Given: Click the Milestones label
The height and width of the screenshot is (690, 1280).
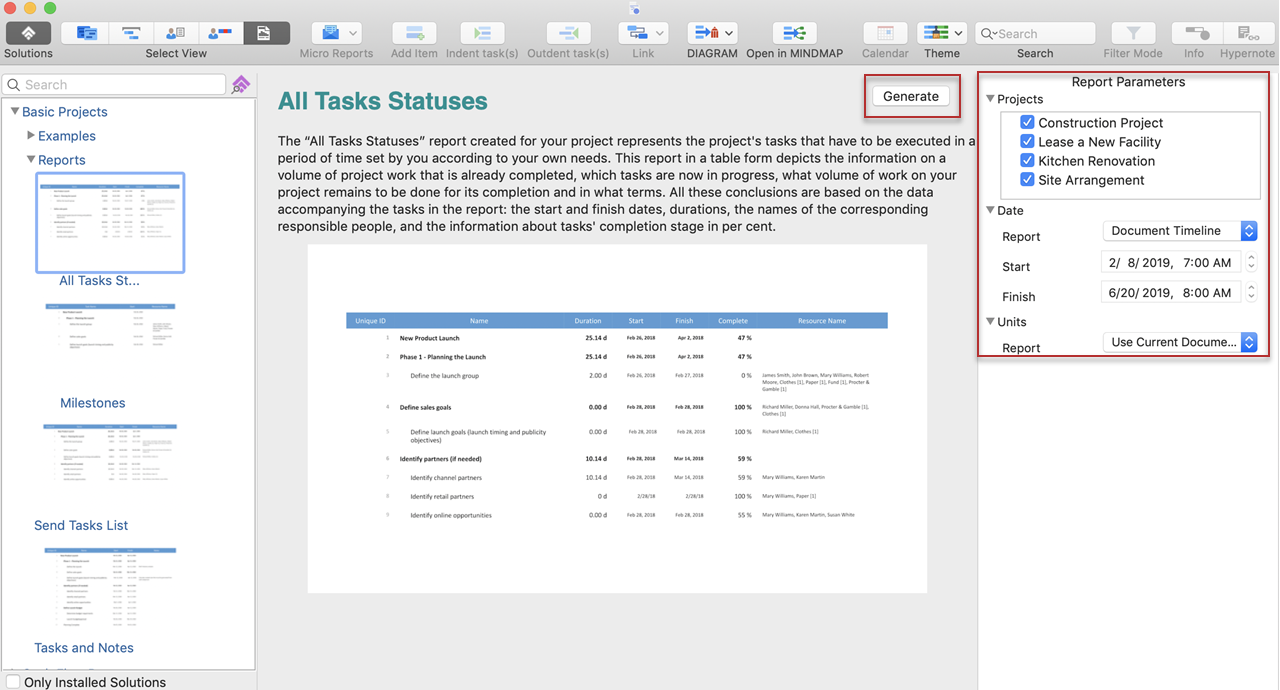Looking at the screenshot, I should (93, 403).
